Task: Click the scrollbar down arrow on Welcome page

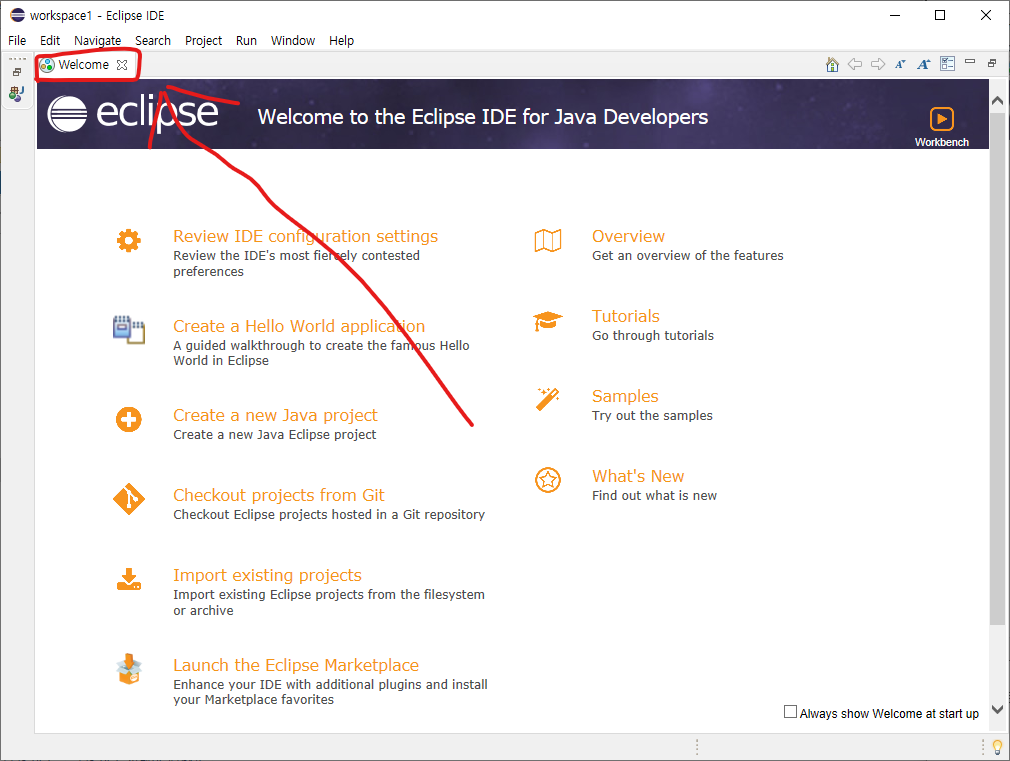Action: point(998,709)
